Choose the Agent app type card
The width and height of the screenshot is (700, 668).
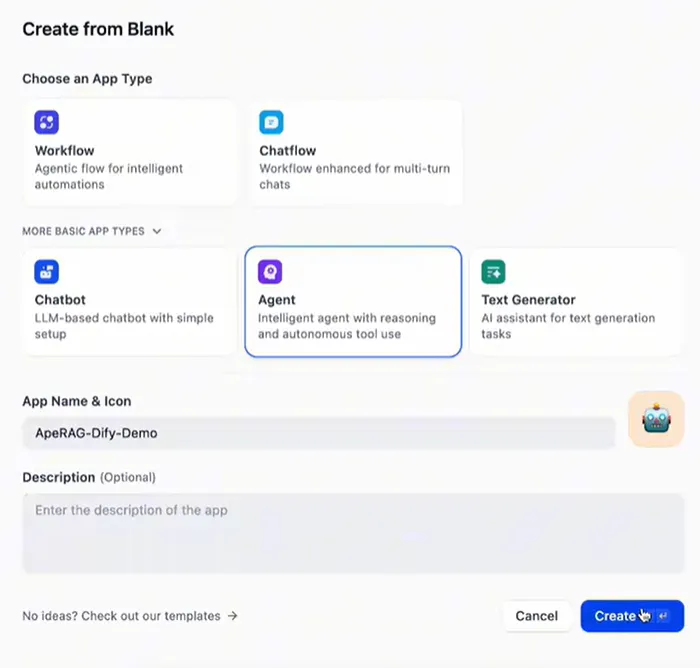click(x=353, y=302)
